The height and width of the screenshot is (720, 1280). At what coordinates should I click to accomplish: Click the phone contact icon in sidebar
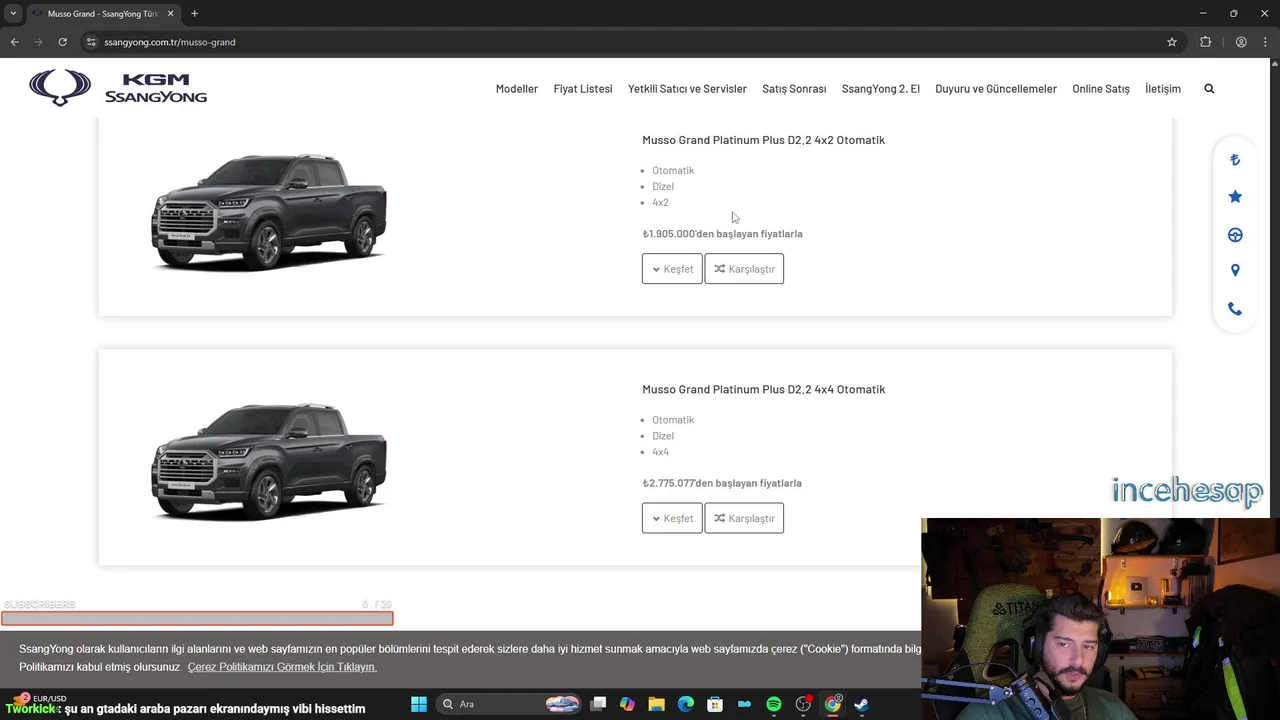pyautogui.click(x=1235, y=309)
